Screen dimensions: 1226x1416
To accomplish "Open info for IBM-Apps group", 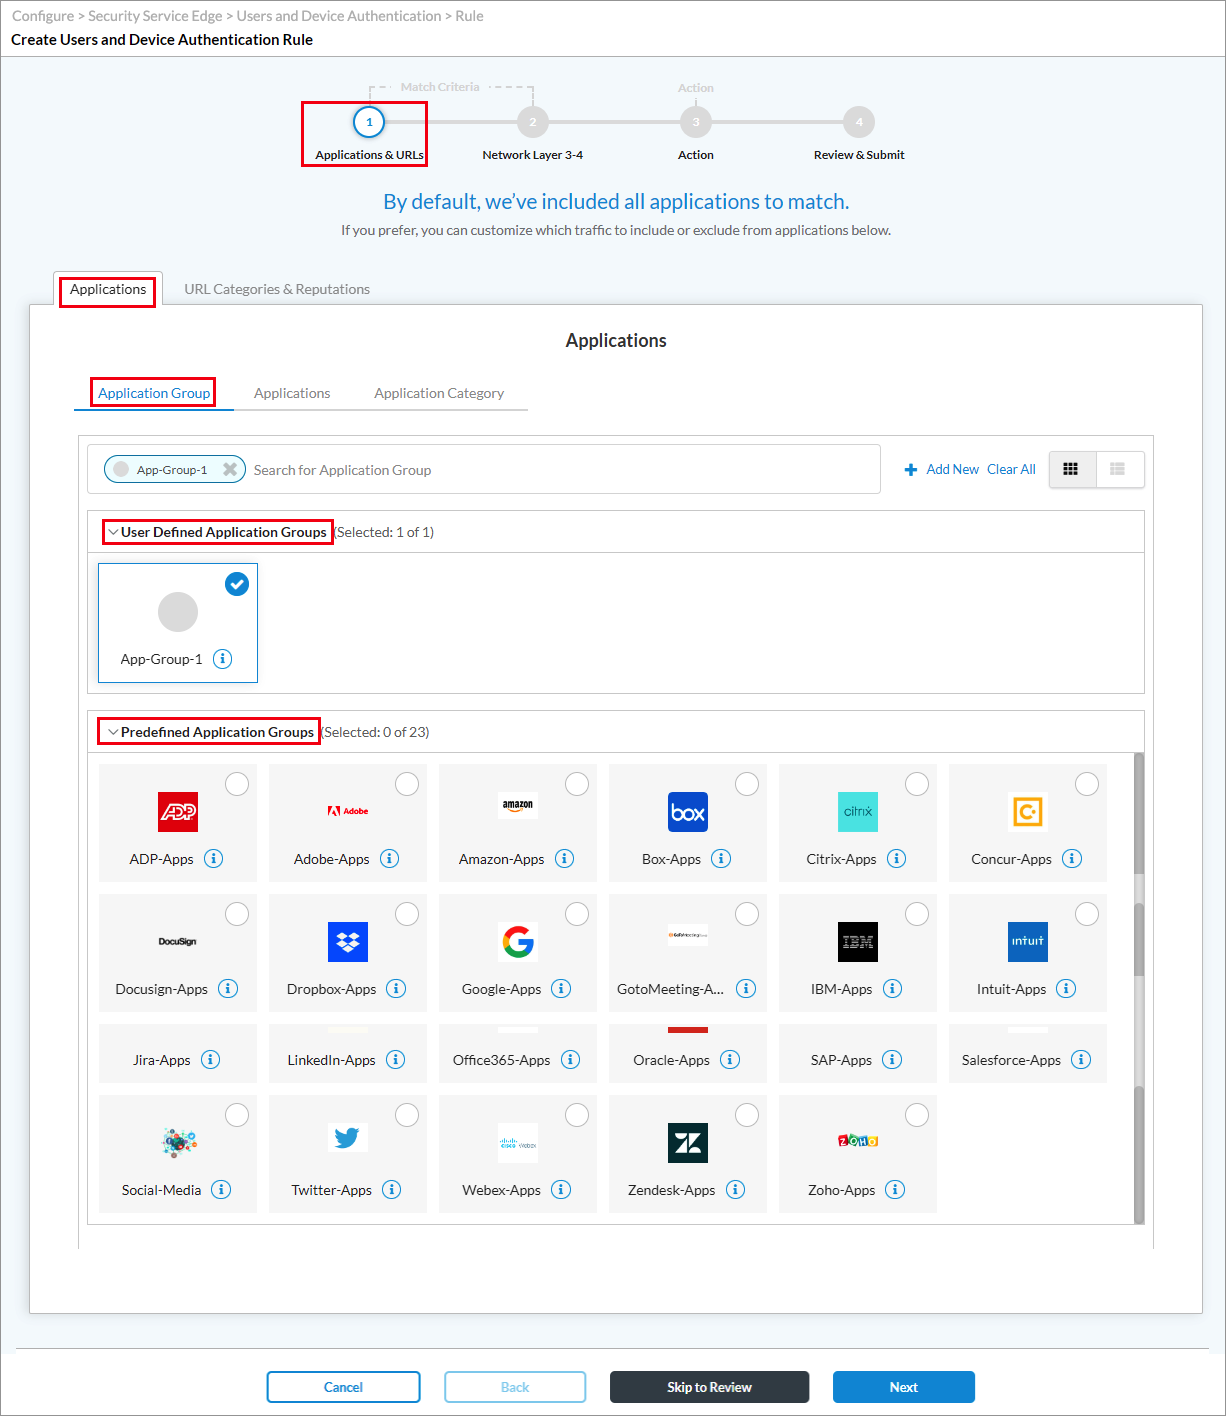I will (x=891, y=988).
